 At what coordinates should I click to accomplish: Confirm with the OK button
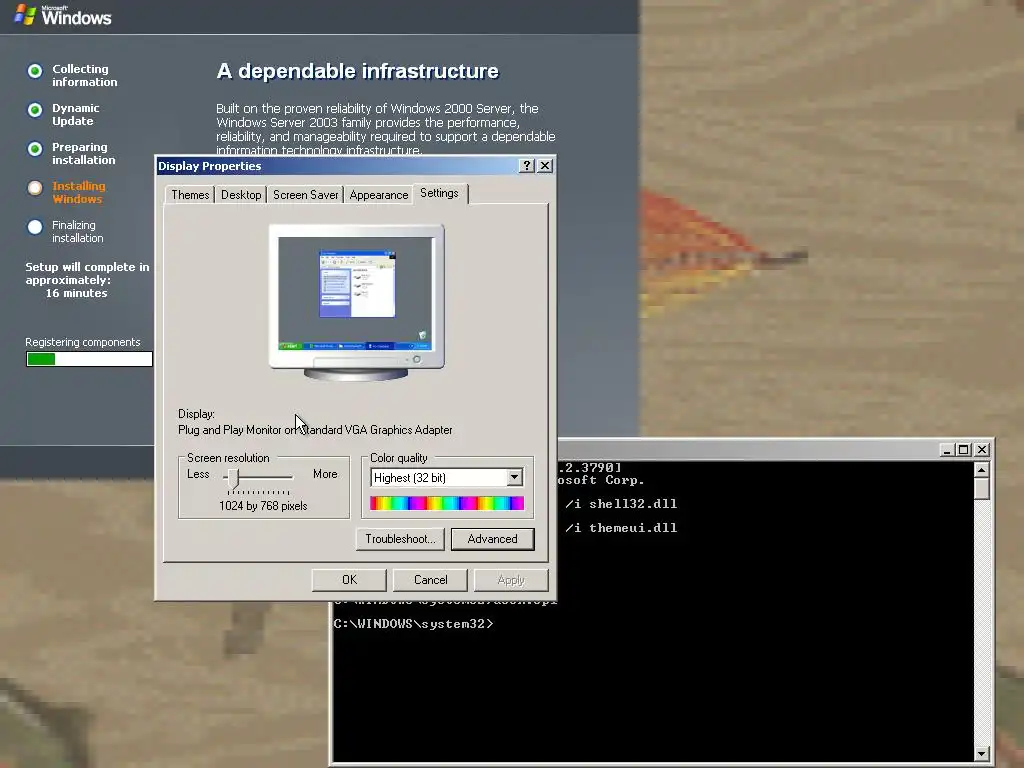pyautogui.click(x=349, y=580)
